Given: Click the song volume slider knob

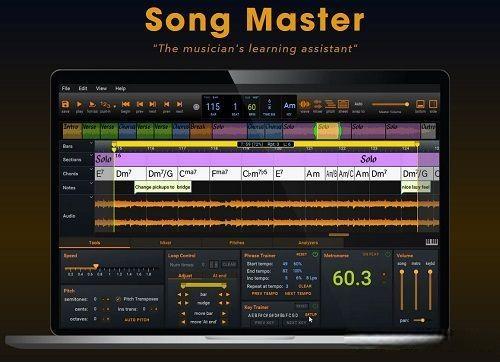Looking at the screenshot, I should pos(402,272).
